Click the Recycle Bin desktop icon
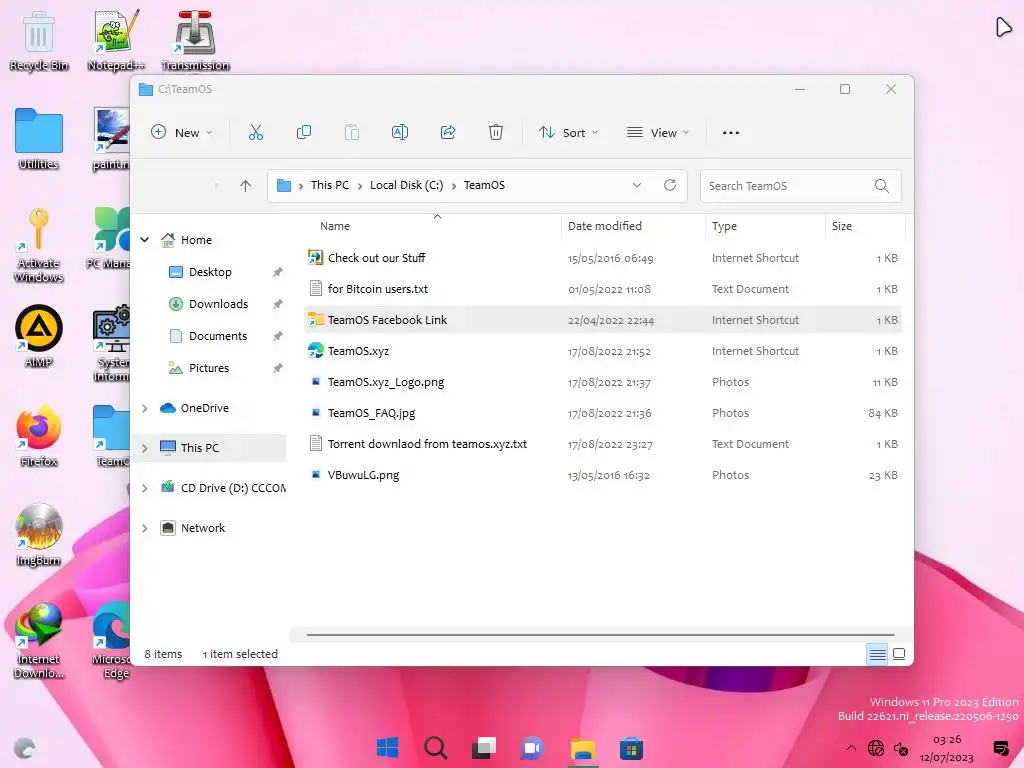1024x768 pixels. coord(39,40)
